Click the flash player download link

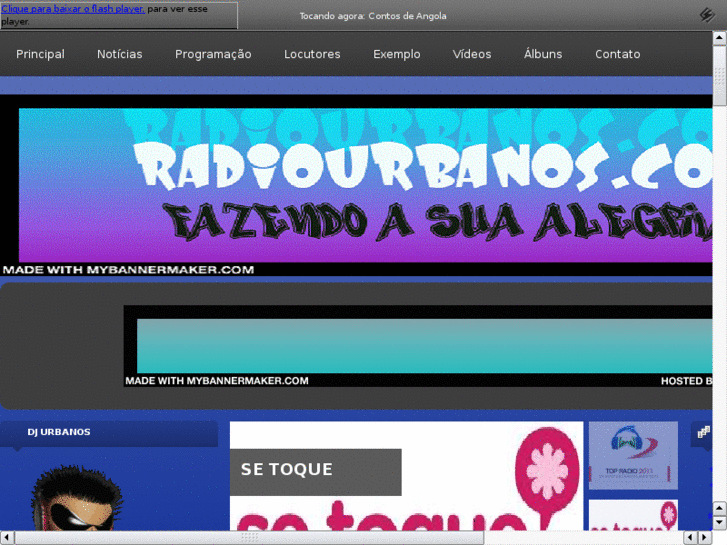pyautogui.click(x=73, y=9)
